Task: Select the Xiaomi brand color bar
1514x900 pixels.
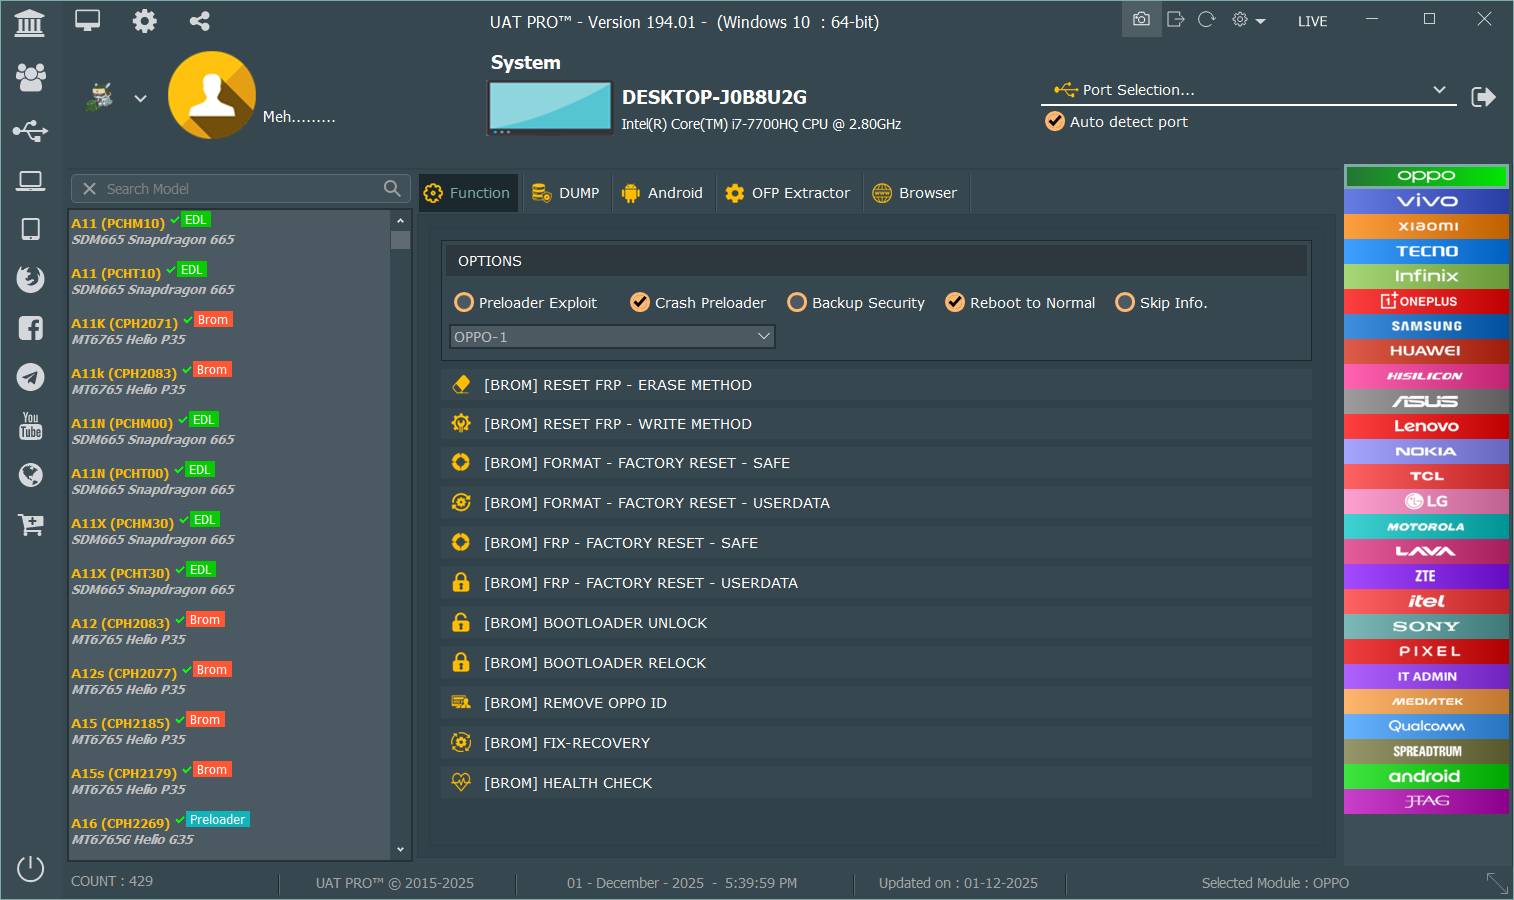Action: 1426,226
